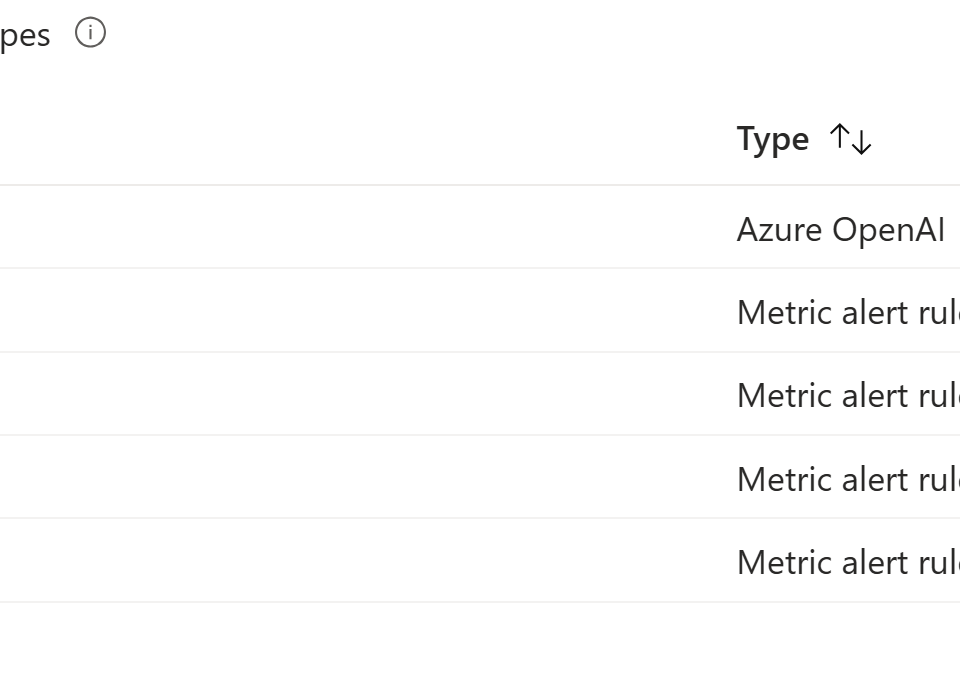Select the last Metric alert rule cell
Screen dimensions: 960x696
tap(848, 562)
